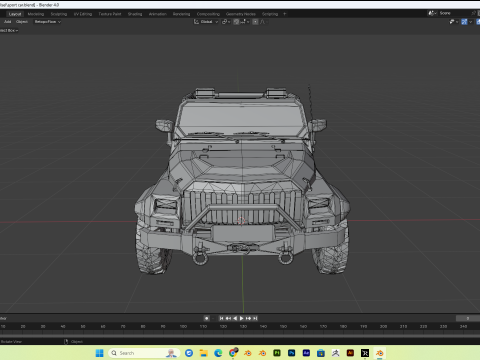The width and height of the screenshot is (480, 360).
Task: Open Adobe Illustrator from taskbar
Action: (350, 353)
